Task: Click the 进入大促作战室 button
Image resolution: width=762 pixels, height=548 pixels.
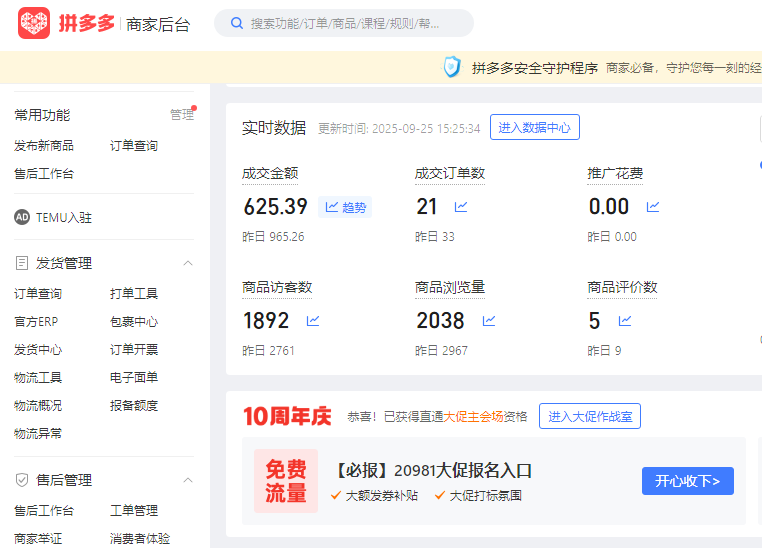Action: (x=589, y=417)
